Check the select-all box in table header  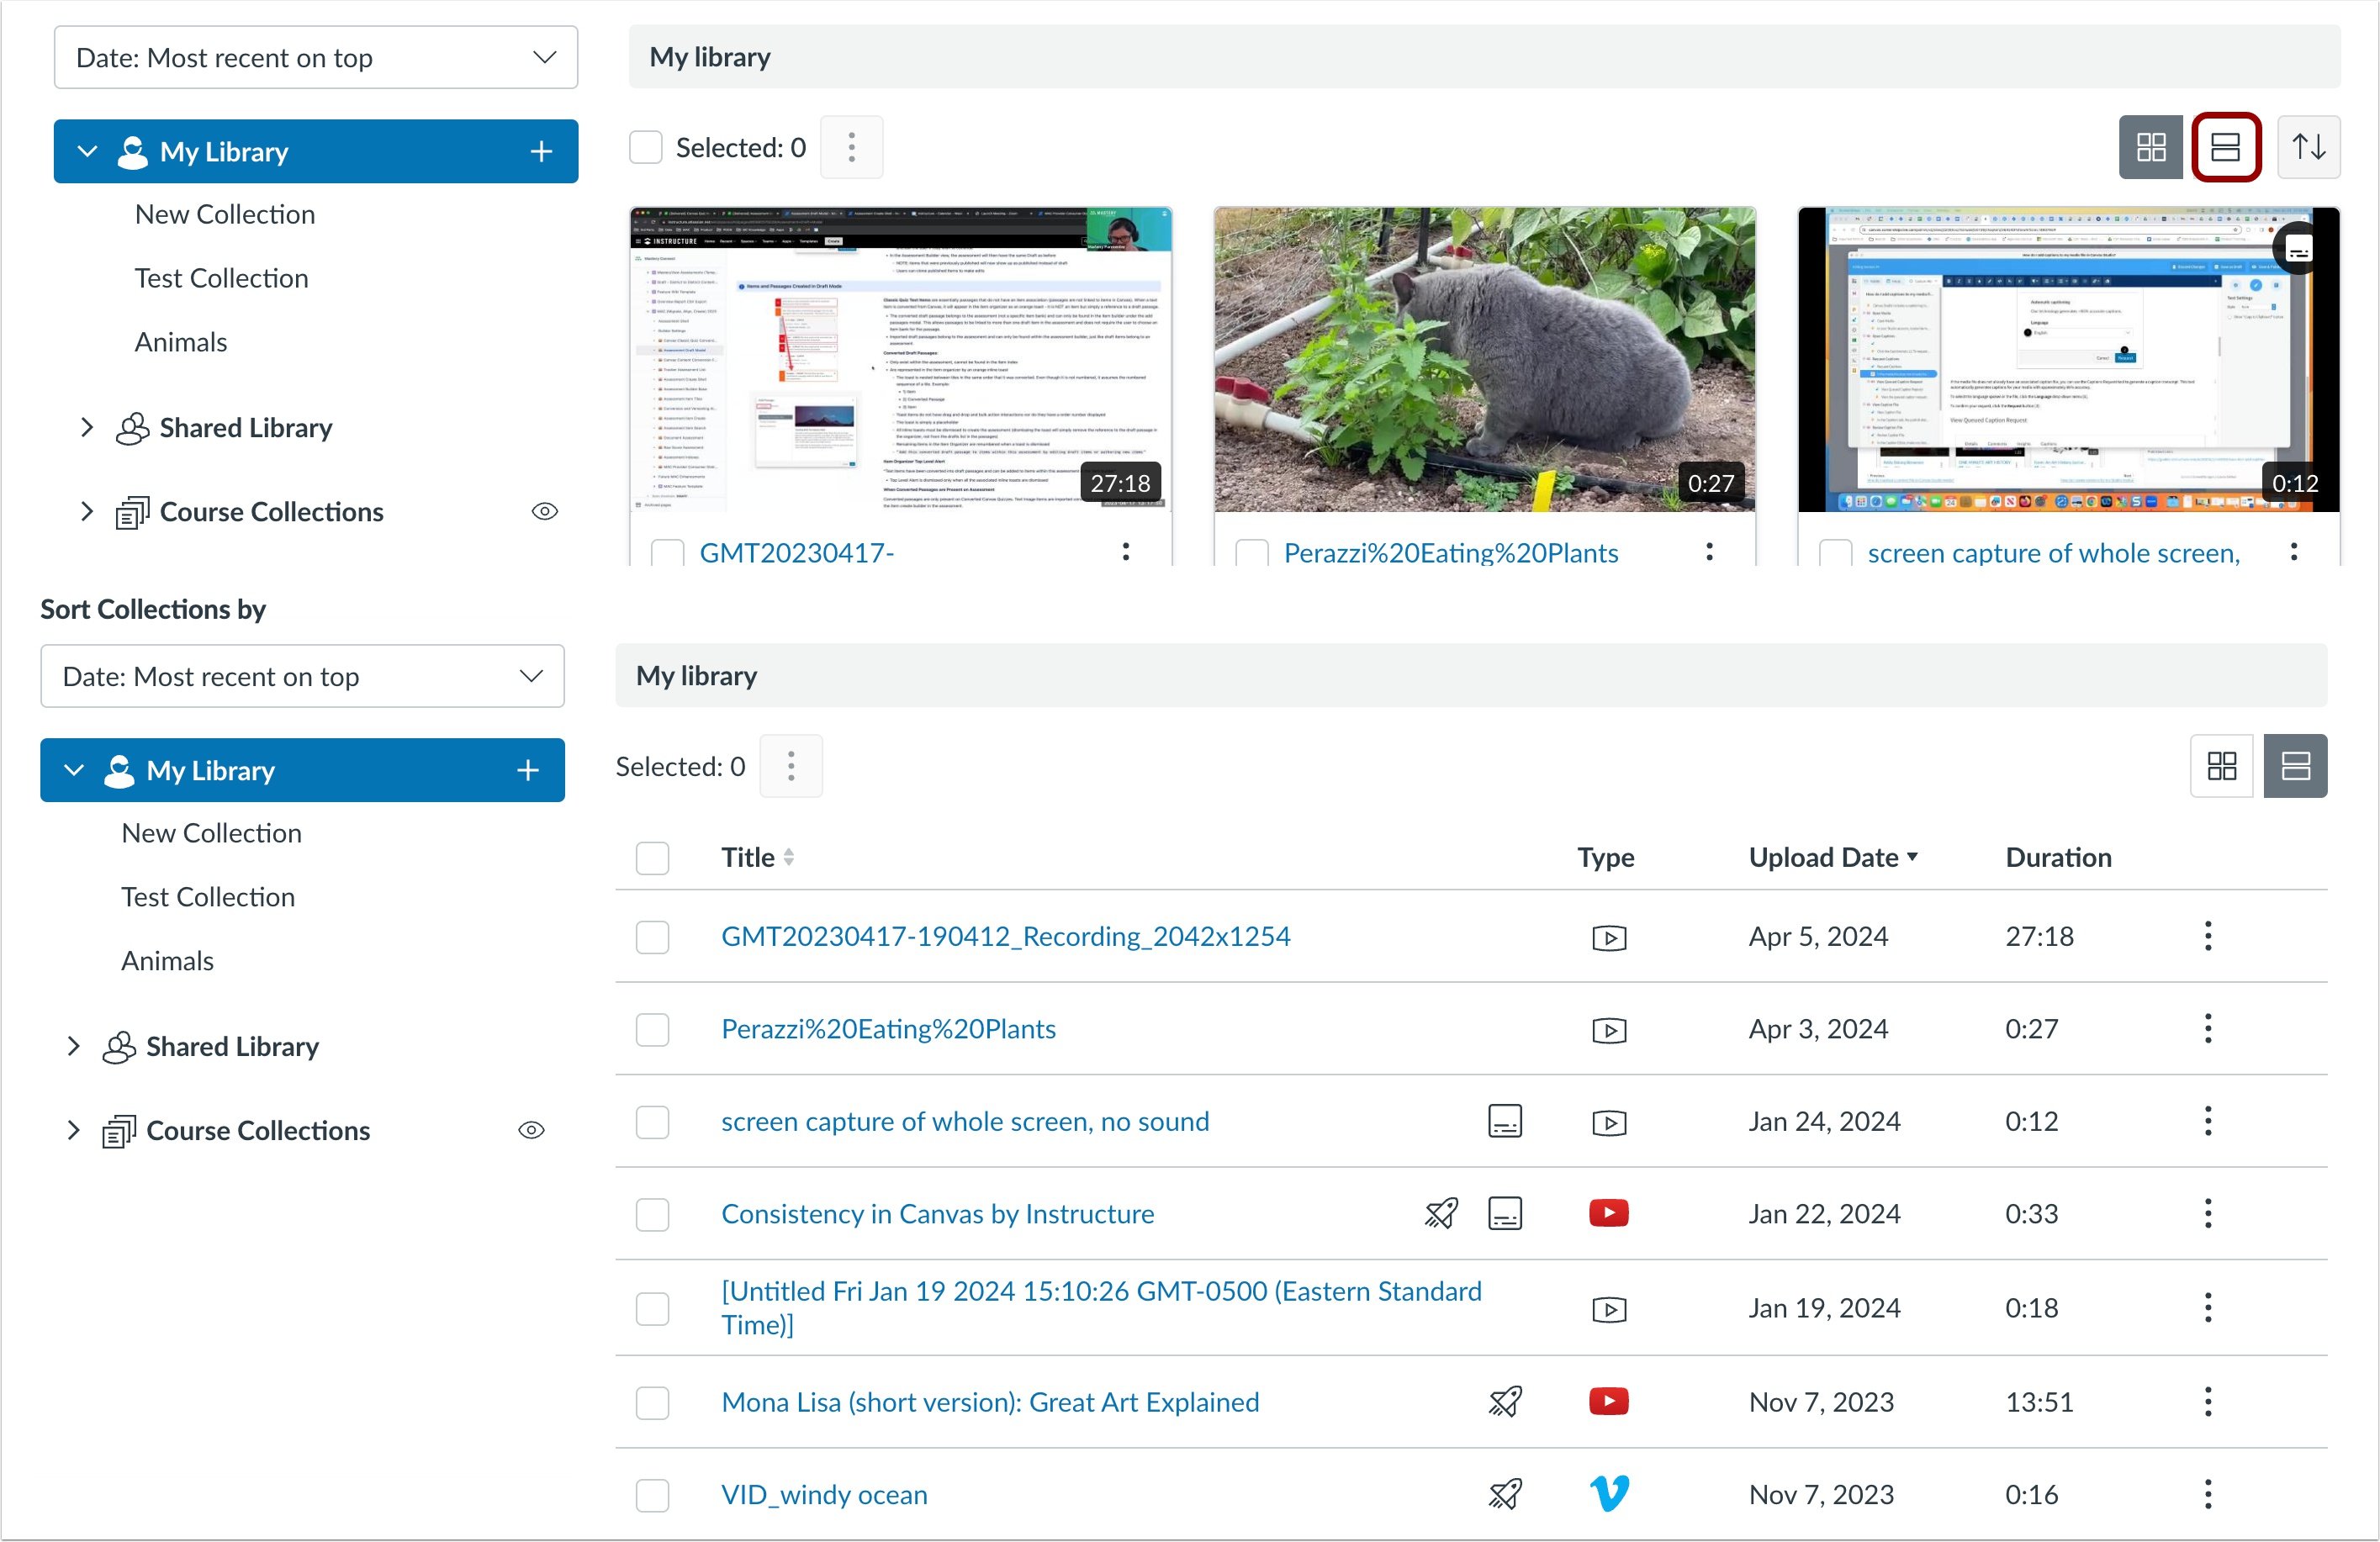coord(652,858)
